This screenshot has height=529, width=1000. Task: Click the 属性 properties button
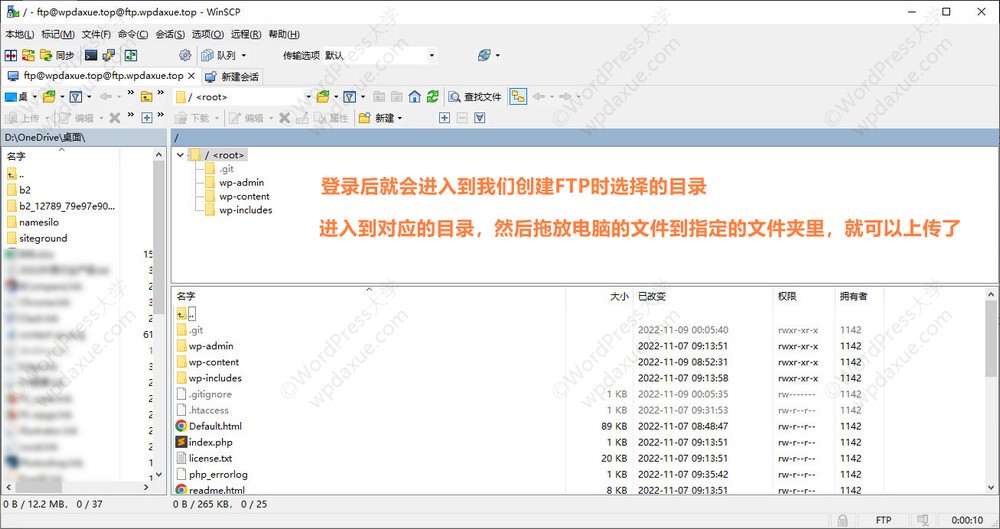point(332,118)
